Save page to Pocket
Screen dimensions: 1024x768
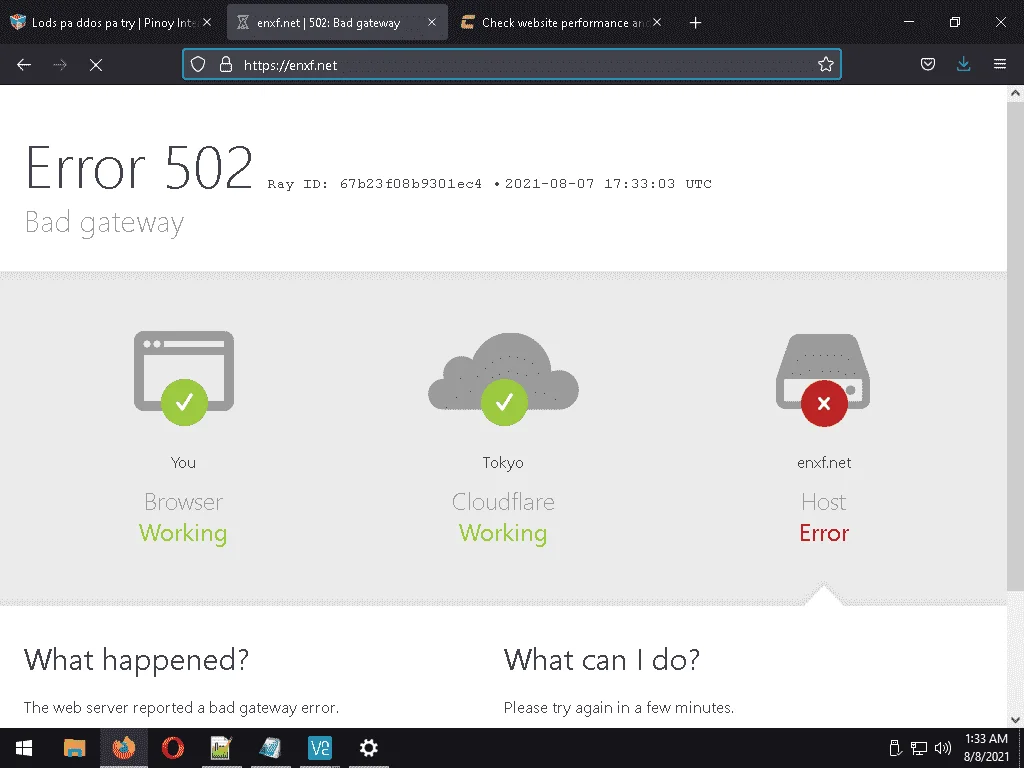927,64
